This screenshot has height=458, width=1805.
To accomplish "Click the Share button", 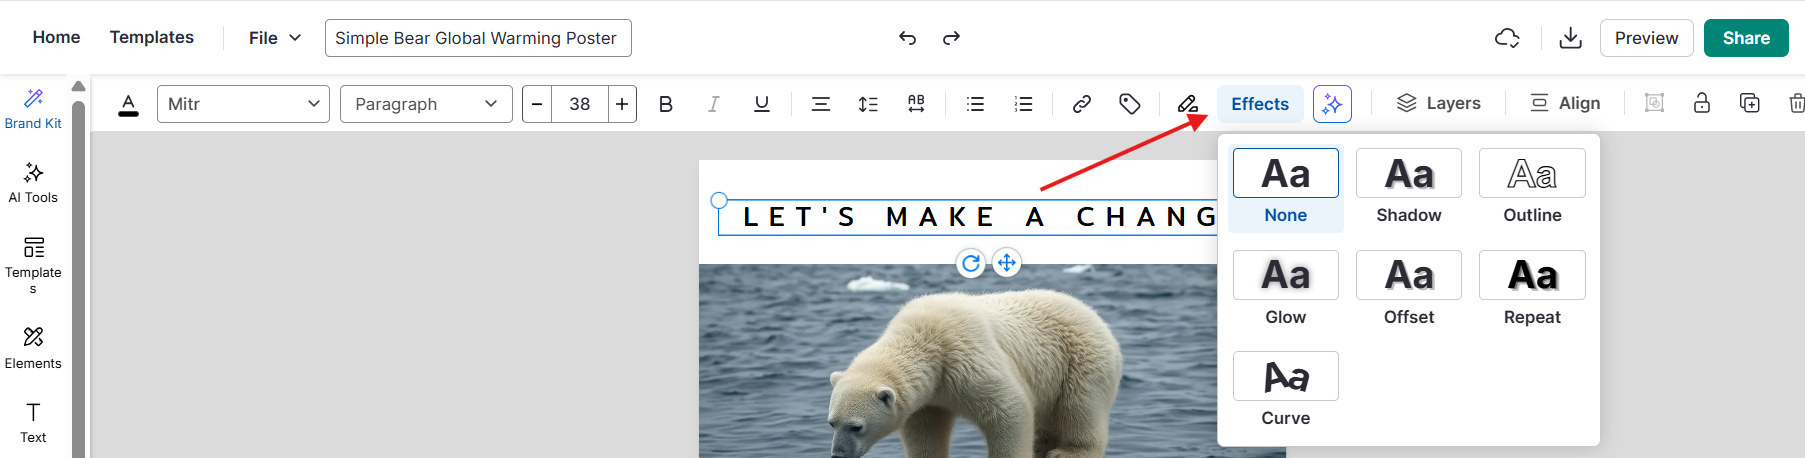I will pyautogui.click(x=1745, y=38).
